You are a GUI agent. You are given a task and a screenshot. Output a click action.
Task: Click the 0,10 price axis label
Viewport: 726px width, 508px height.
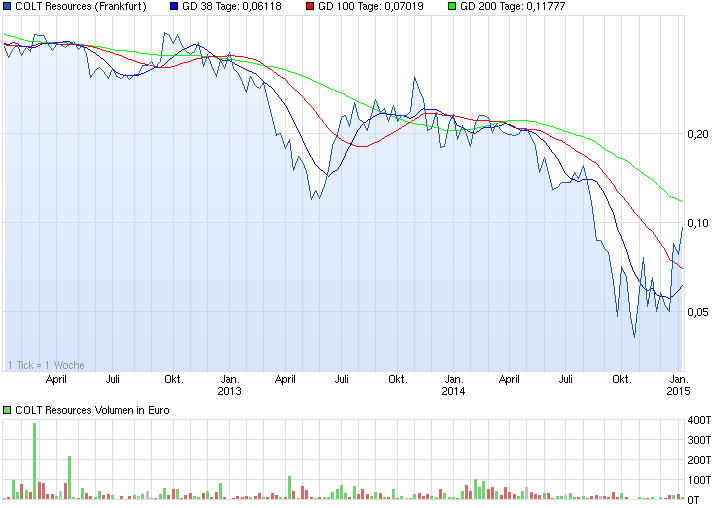698,223
